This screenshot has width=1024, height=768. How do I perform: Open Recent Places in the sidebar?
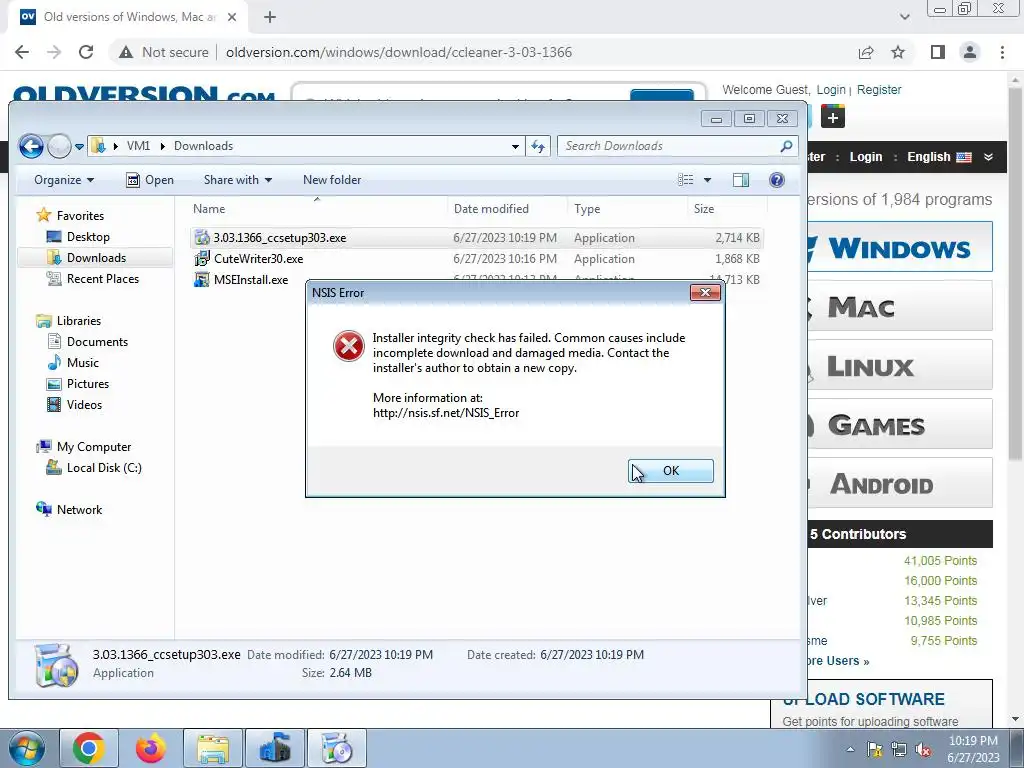tap(103, 279)
